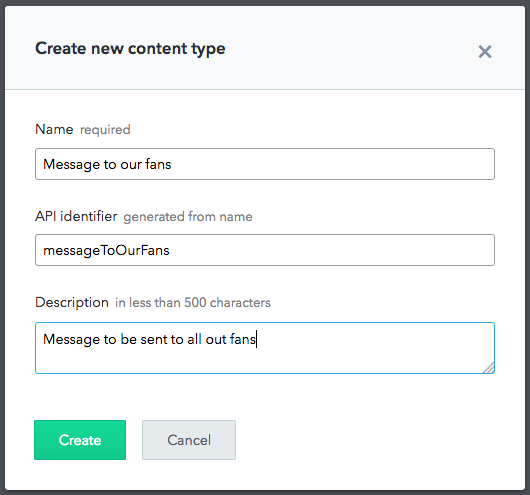Click the 'generated from name' hint text
The image size is (530, 495).
tap(188, 217)
